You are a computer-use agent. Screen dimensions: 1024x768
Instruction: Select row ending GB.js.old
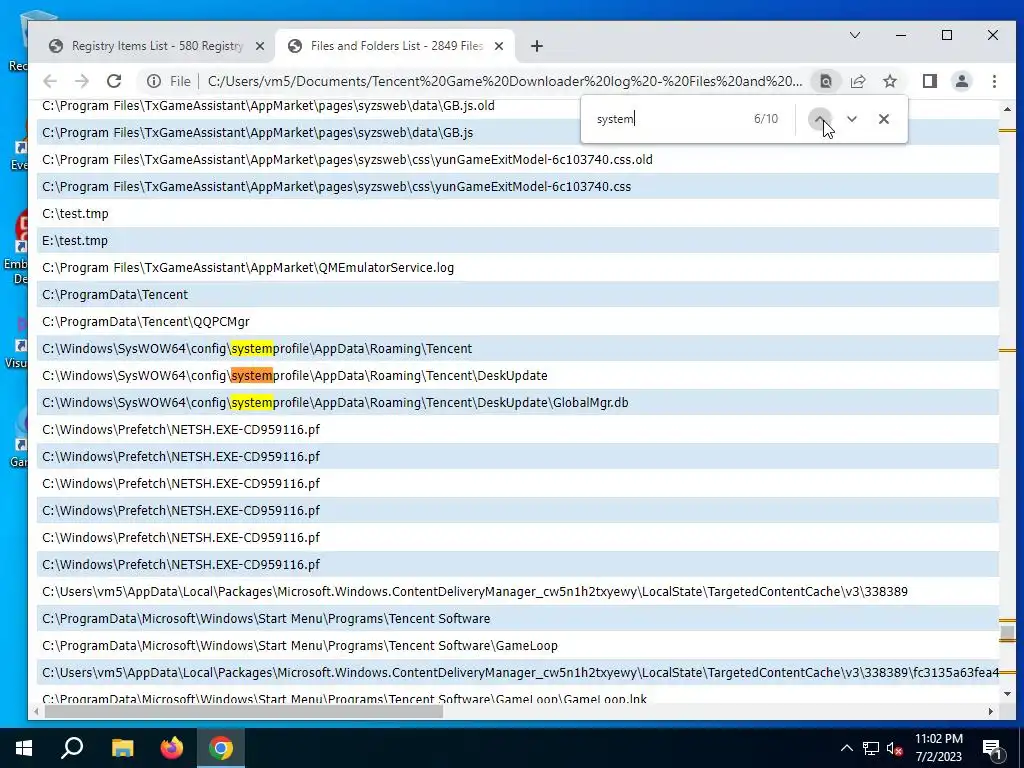click(x=518, y=106)
